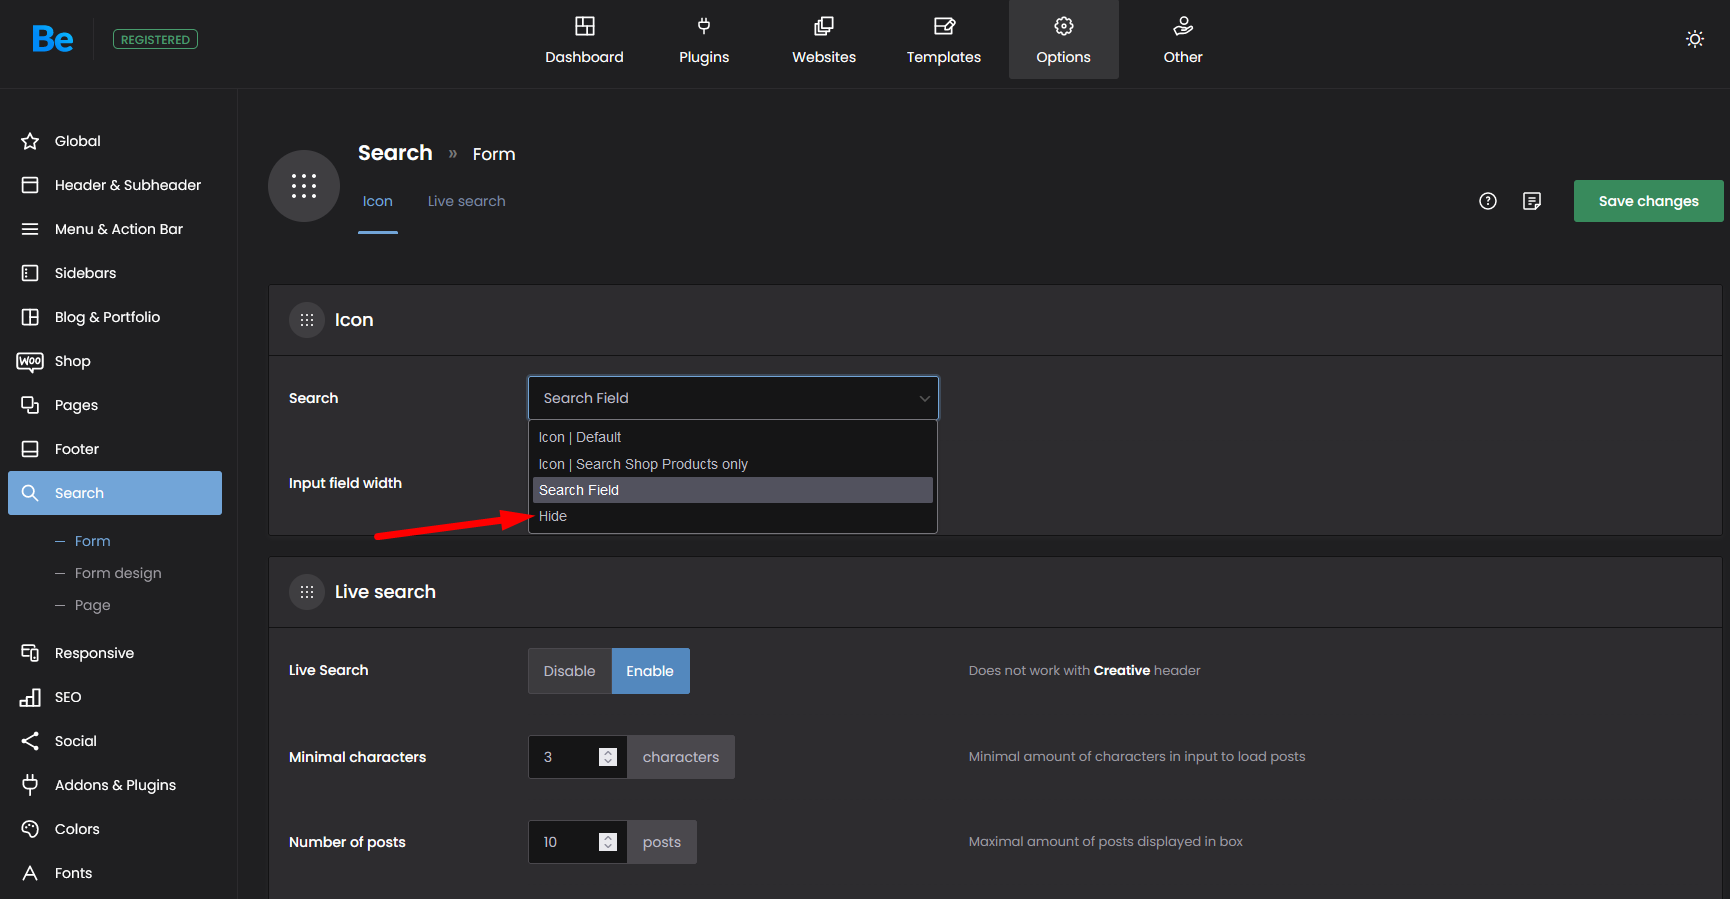Screen dimensions: 1730x899
Task: Click Save changes button
Action: point(1648,201)
